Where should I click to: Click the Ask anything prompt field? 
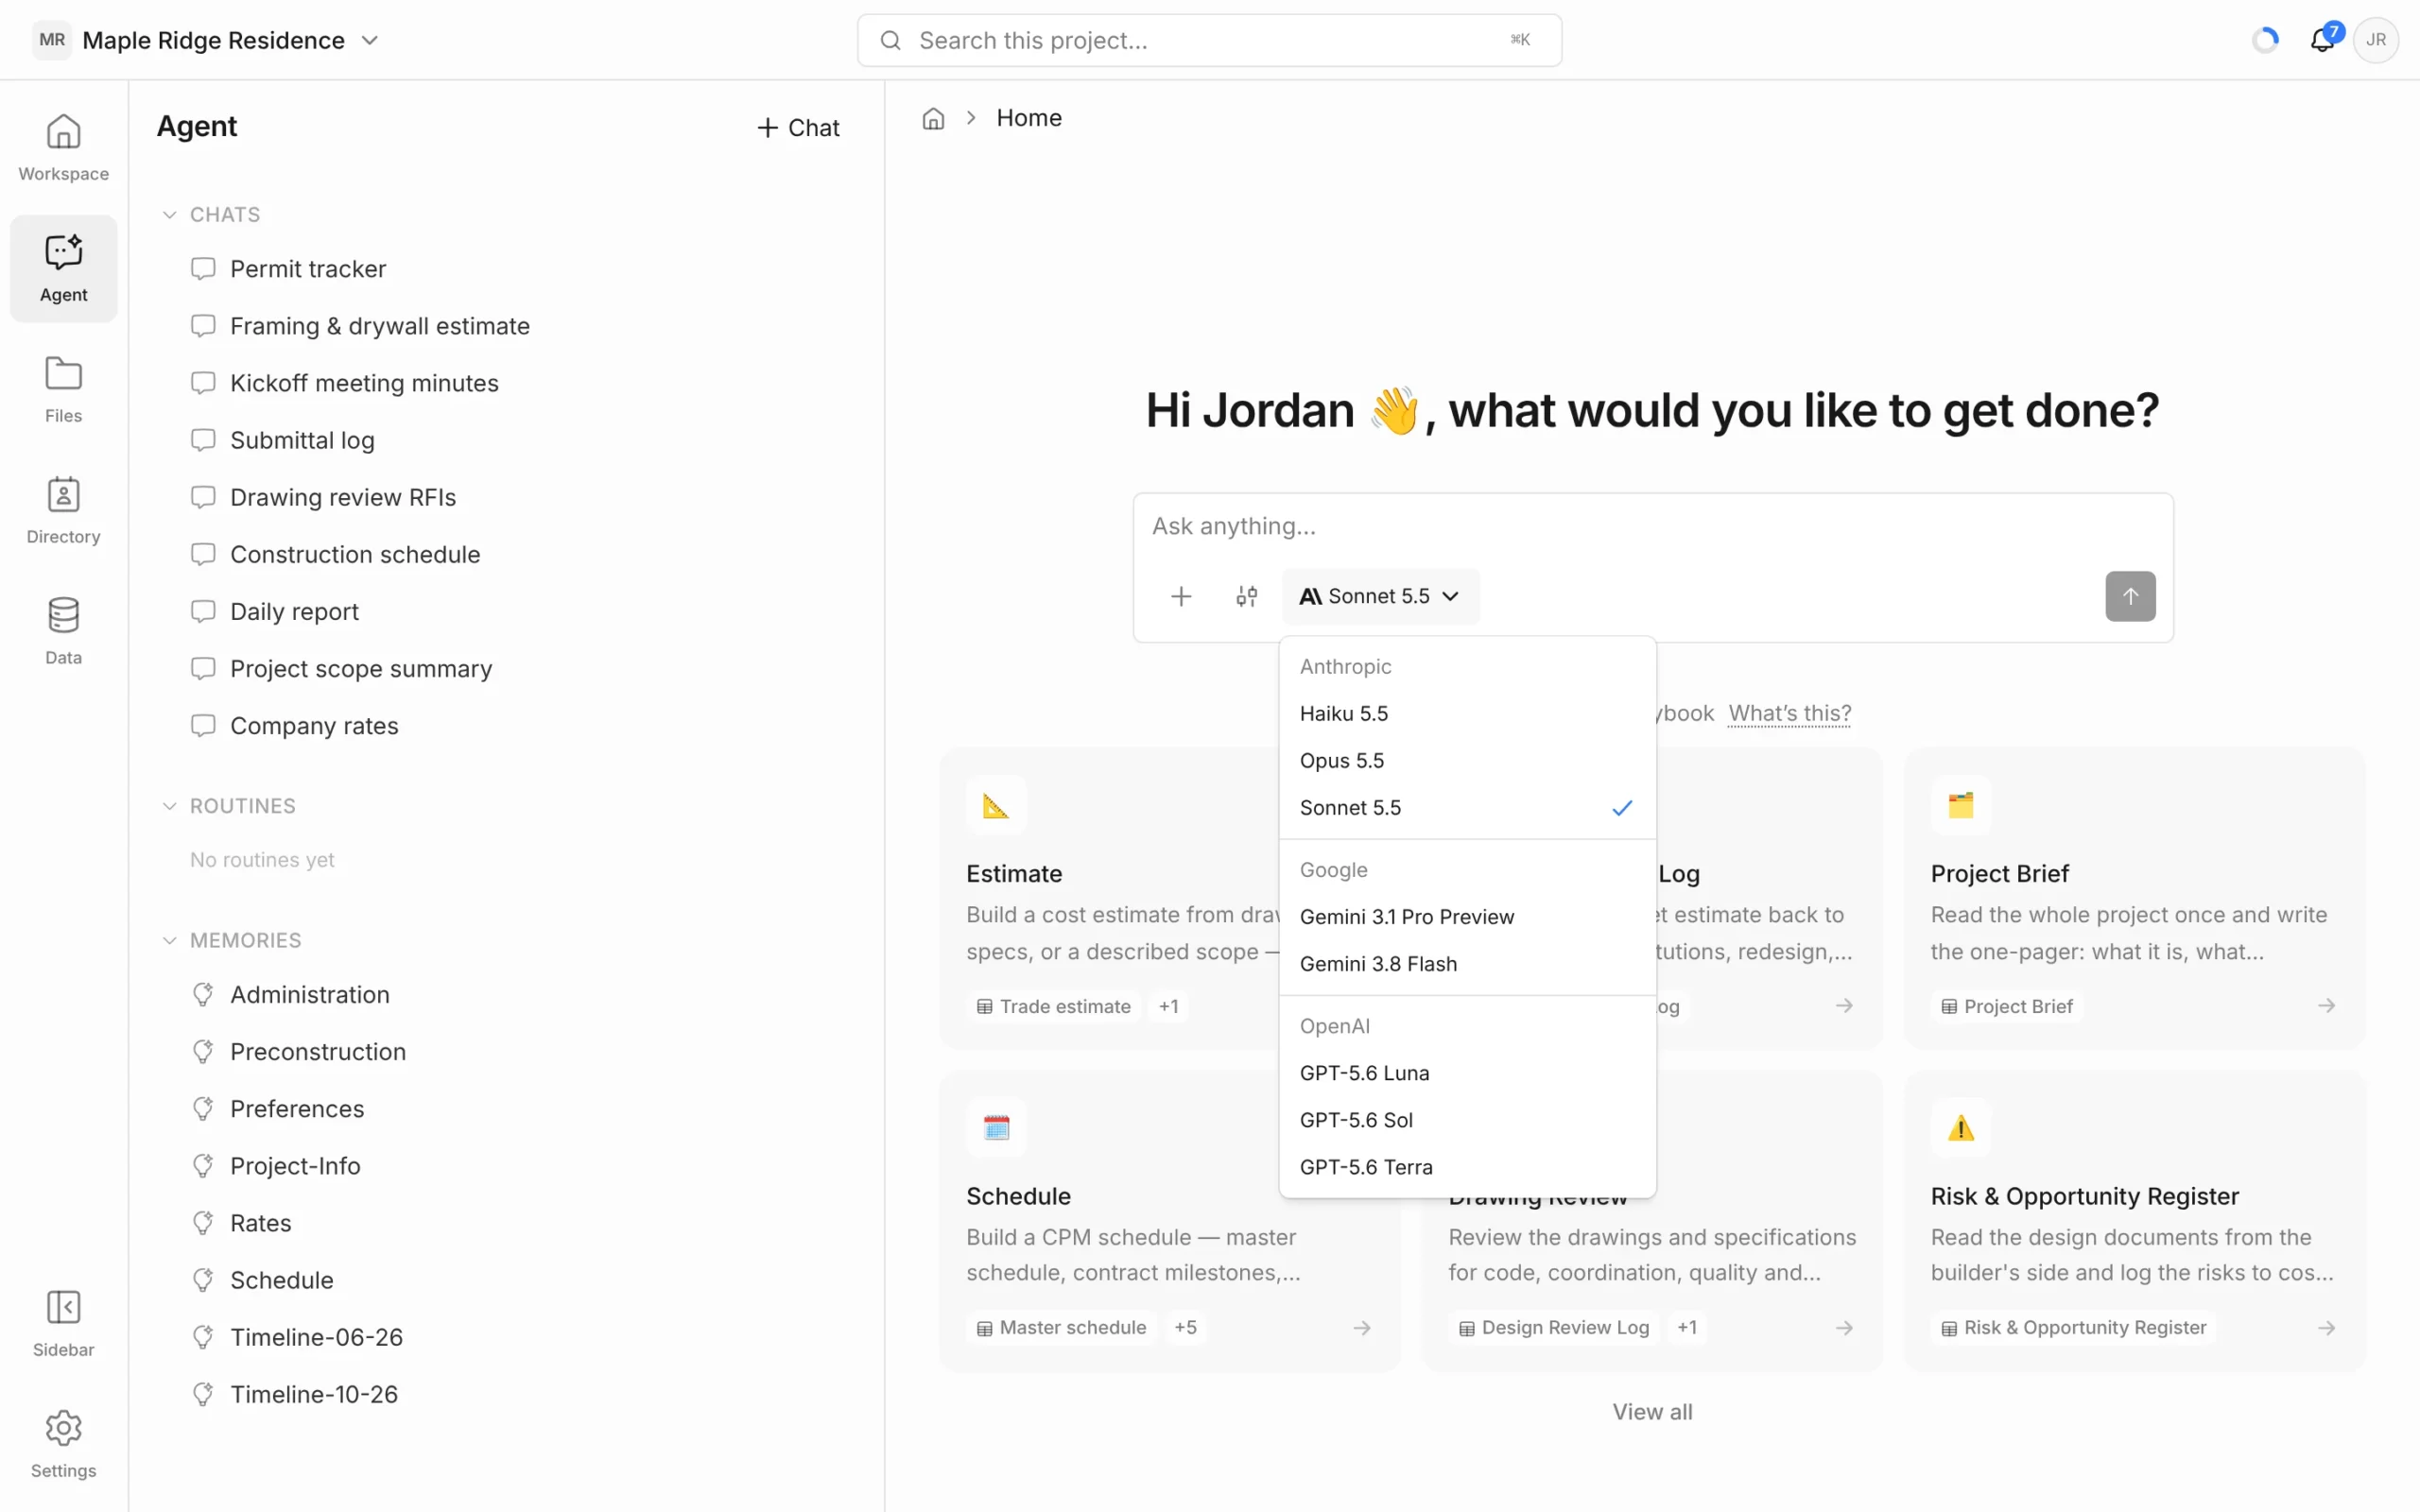point(1652,526)
